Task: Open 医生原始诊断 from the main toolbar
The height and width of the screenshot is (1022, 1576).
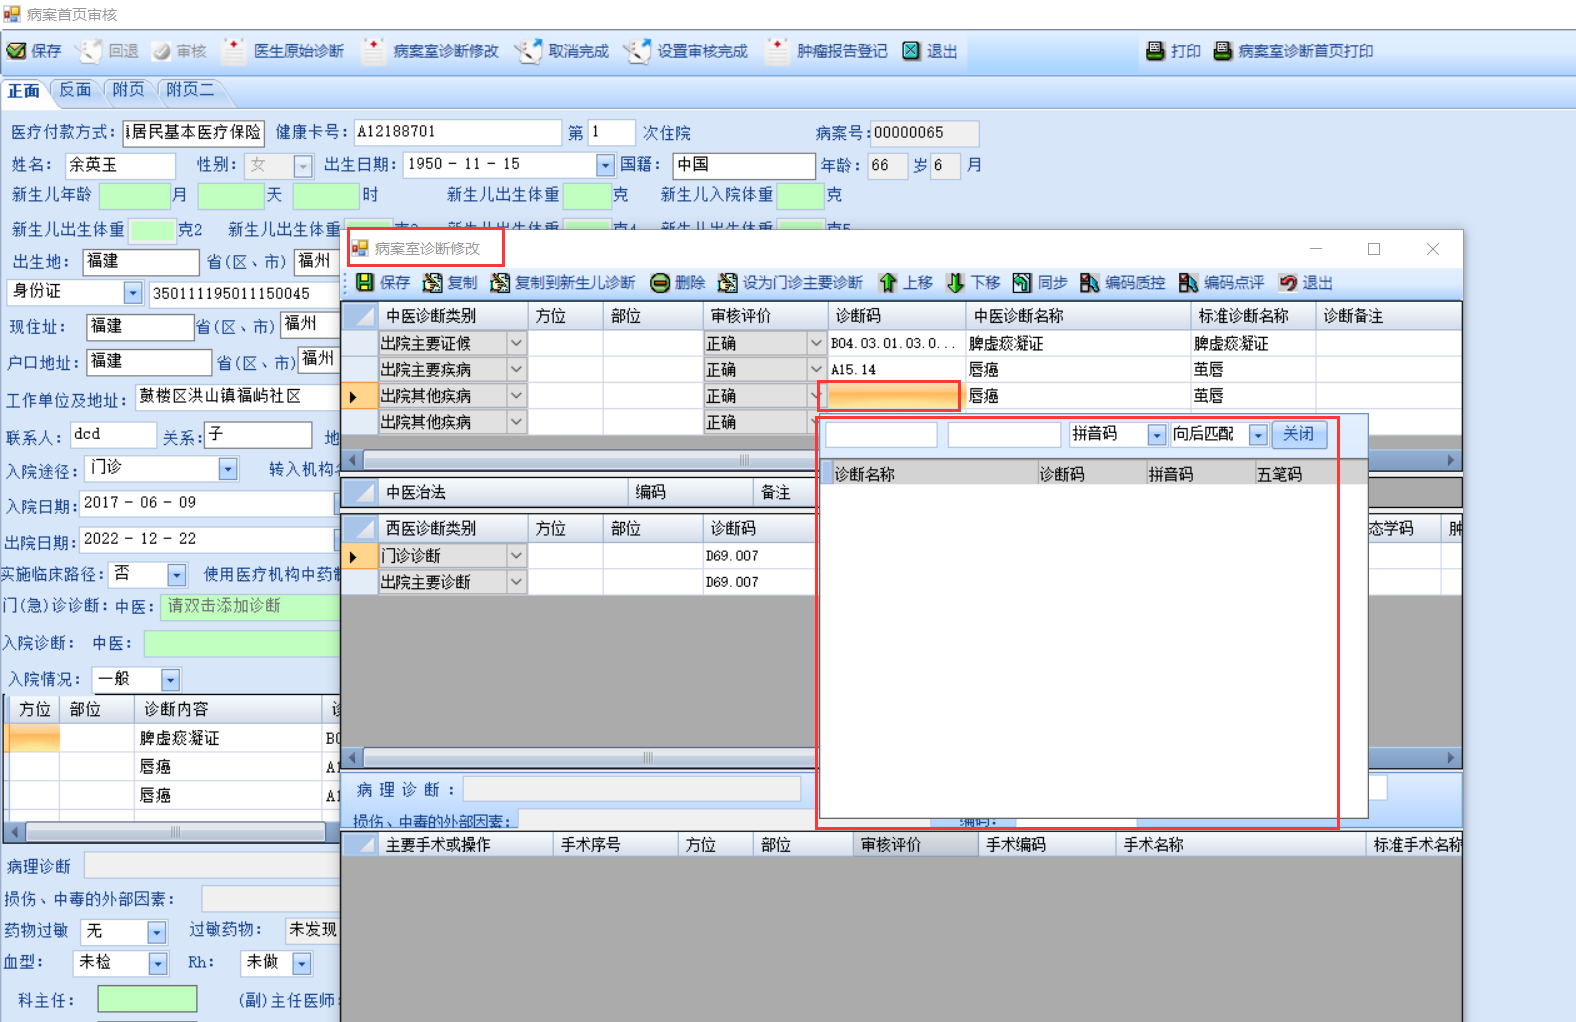Action: click(285, 51)
